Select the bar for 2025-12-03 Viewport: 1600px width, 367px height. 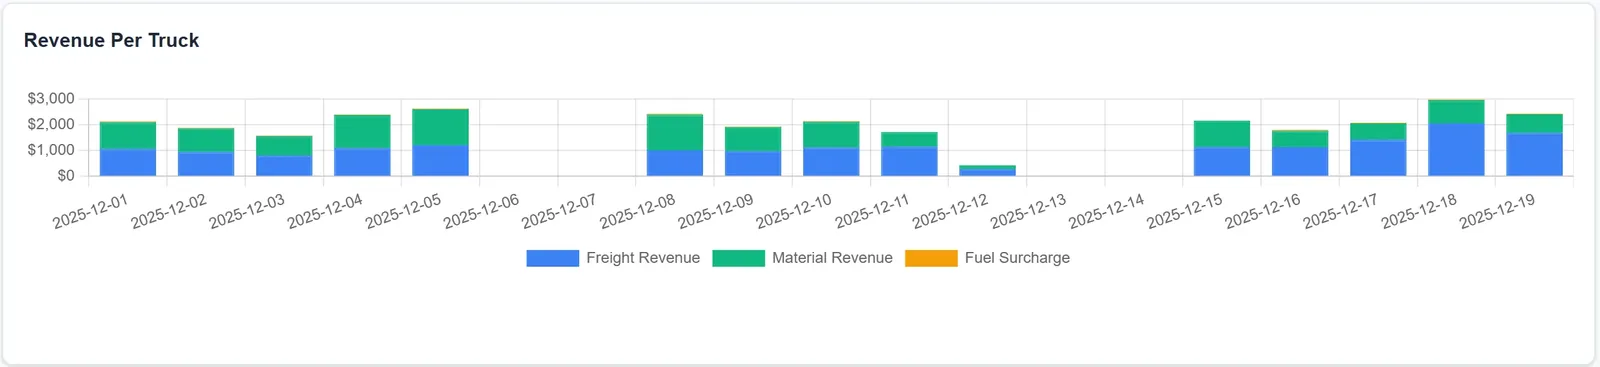pos(284,156)
